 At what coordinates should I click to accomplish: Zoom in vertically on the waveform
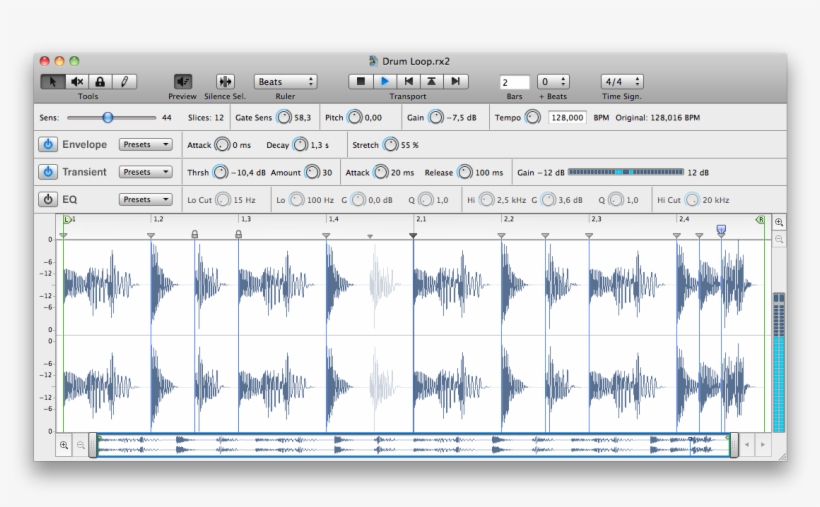click(779, 223)
